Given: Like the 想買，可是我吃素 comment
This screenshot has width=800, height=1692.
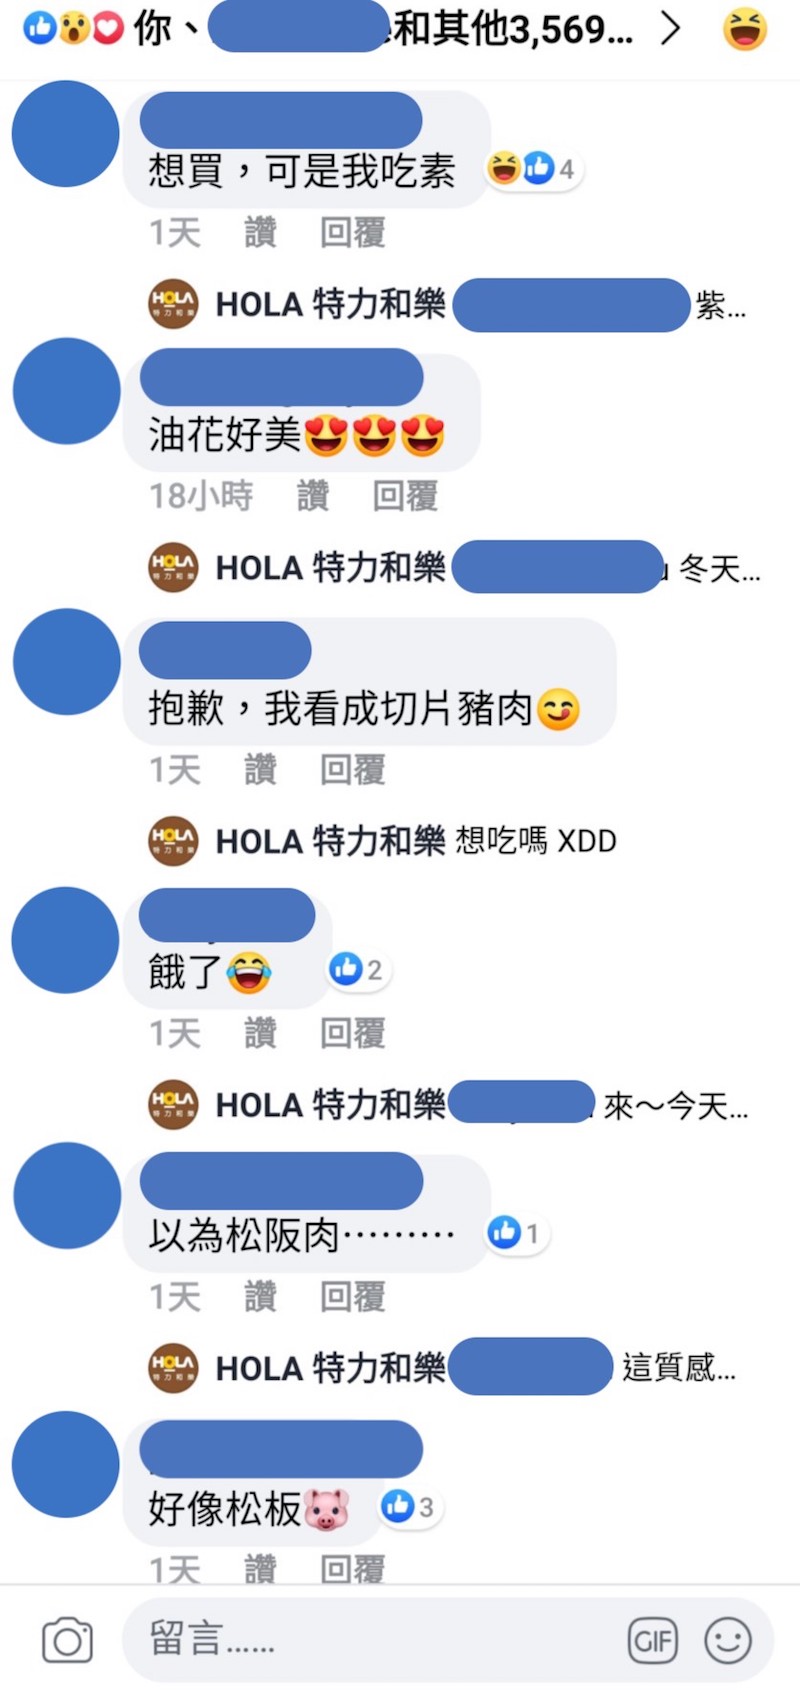Looking at the screenshot, I should coord(260,232).
